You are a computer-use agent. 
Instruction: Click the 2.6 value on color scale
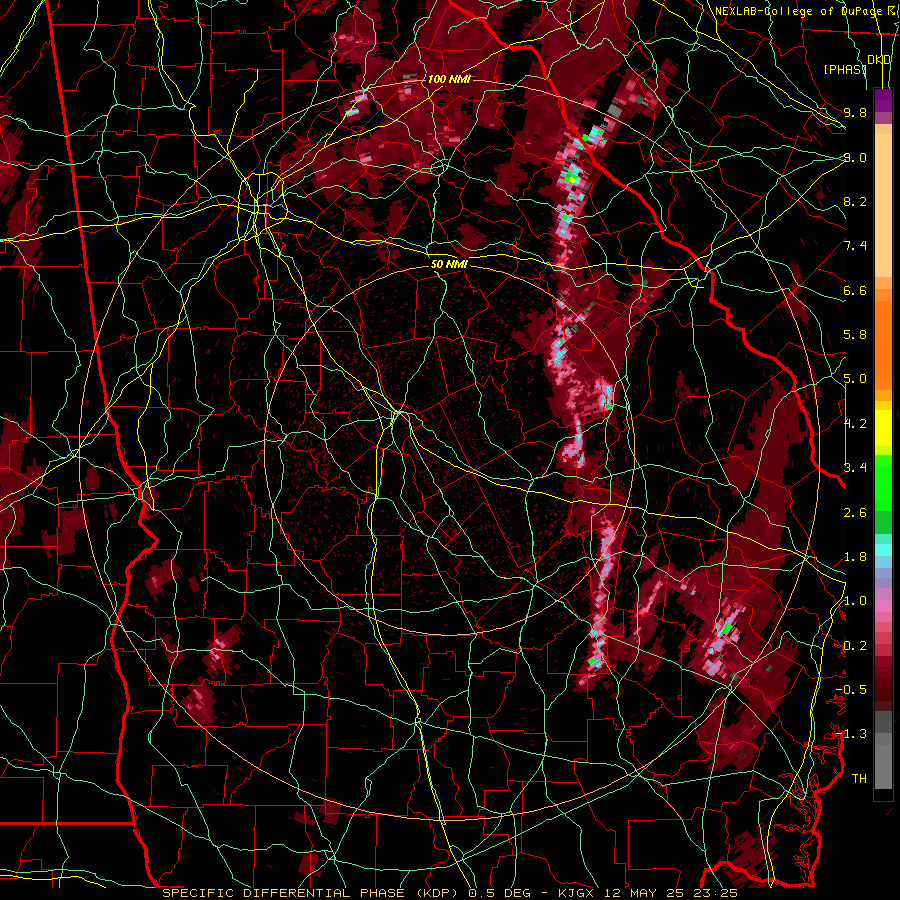click(x=855, y=512)
